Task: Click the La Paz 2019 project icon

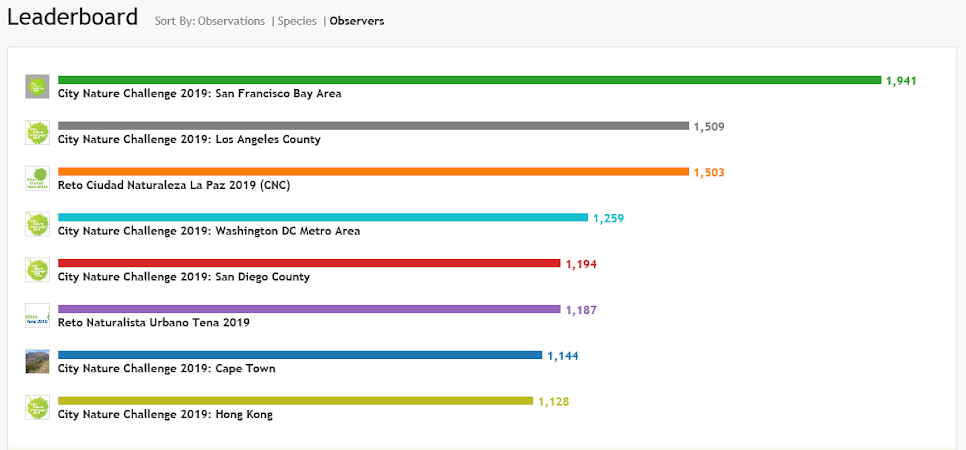Action: pos(37,178)
